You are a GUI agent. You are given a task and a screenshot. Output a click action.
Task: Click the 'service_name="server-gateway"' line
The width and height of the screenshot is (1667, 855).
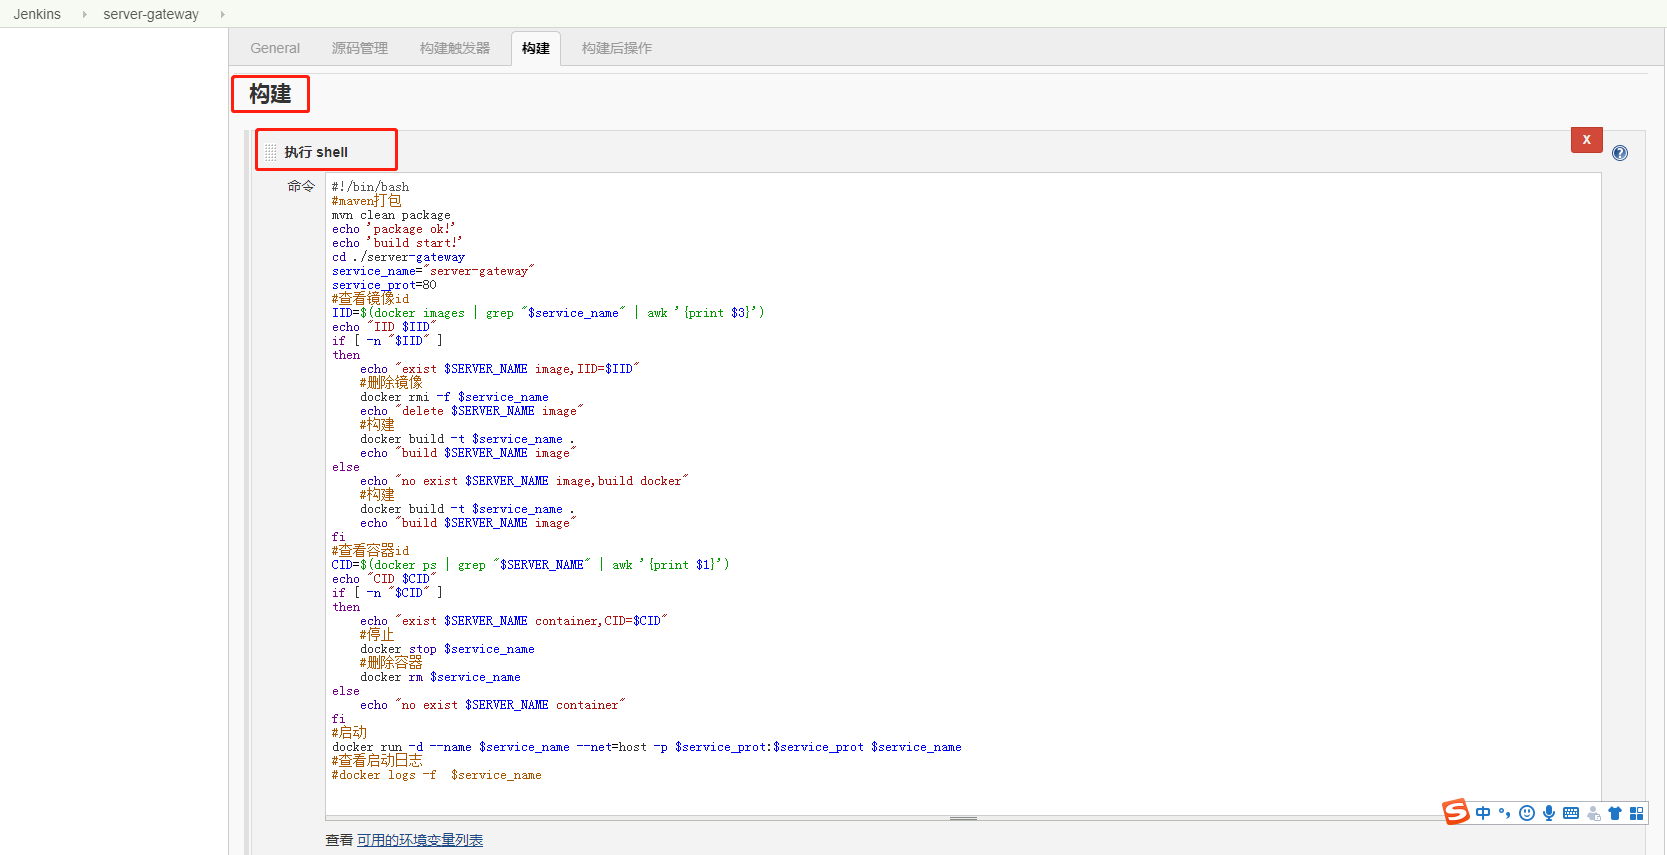point(433,271)
